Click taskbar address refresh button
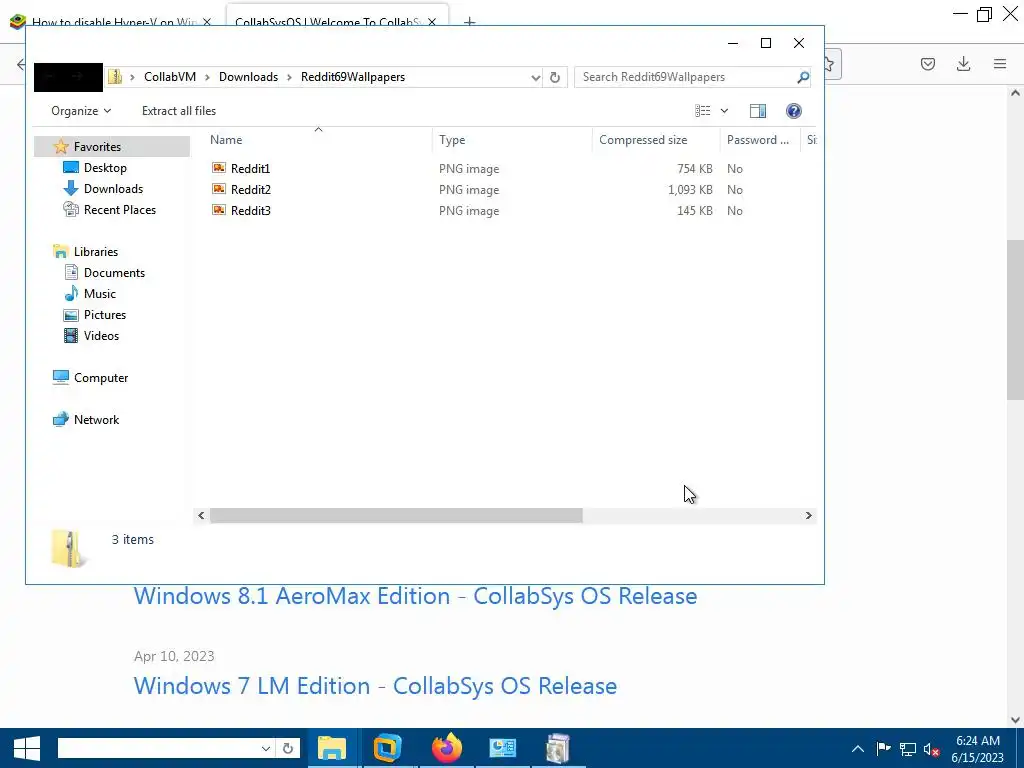This screenshot has width=1024, height=768. pos(288,748)
